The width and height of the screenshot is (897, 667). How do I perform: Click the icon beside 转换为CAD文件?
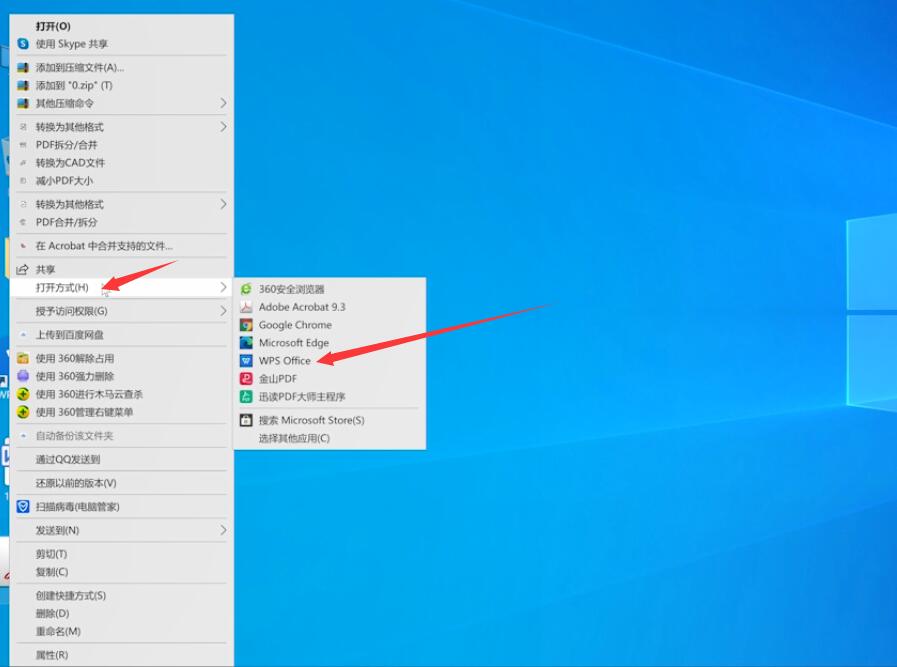23,163
